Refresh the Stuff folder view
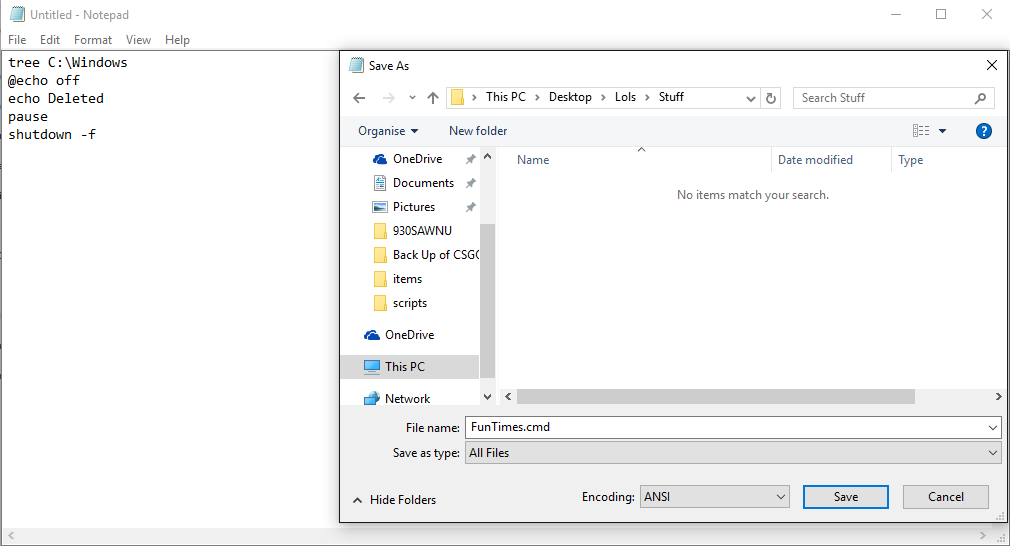1010x546 pixels. 770,98
